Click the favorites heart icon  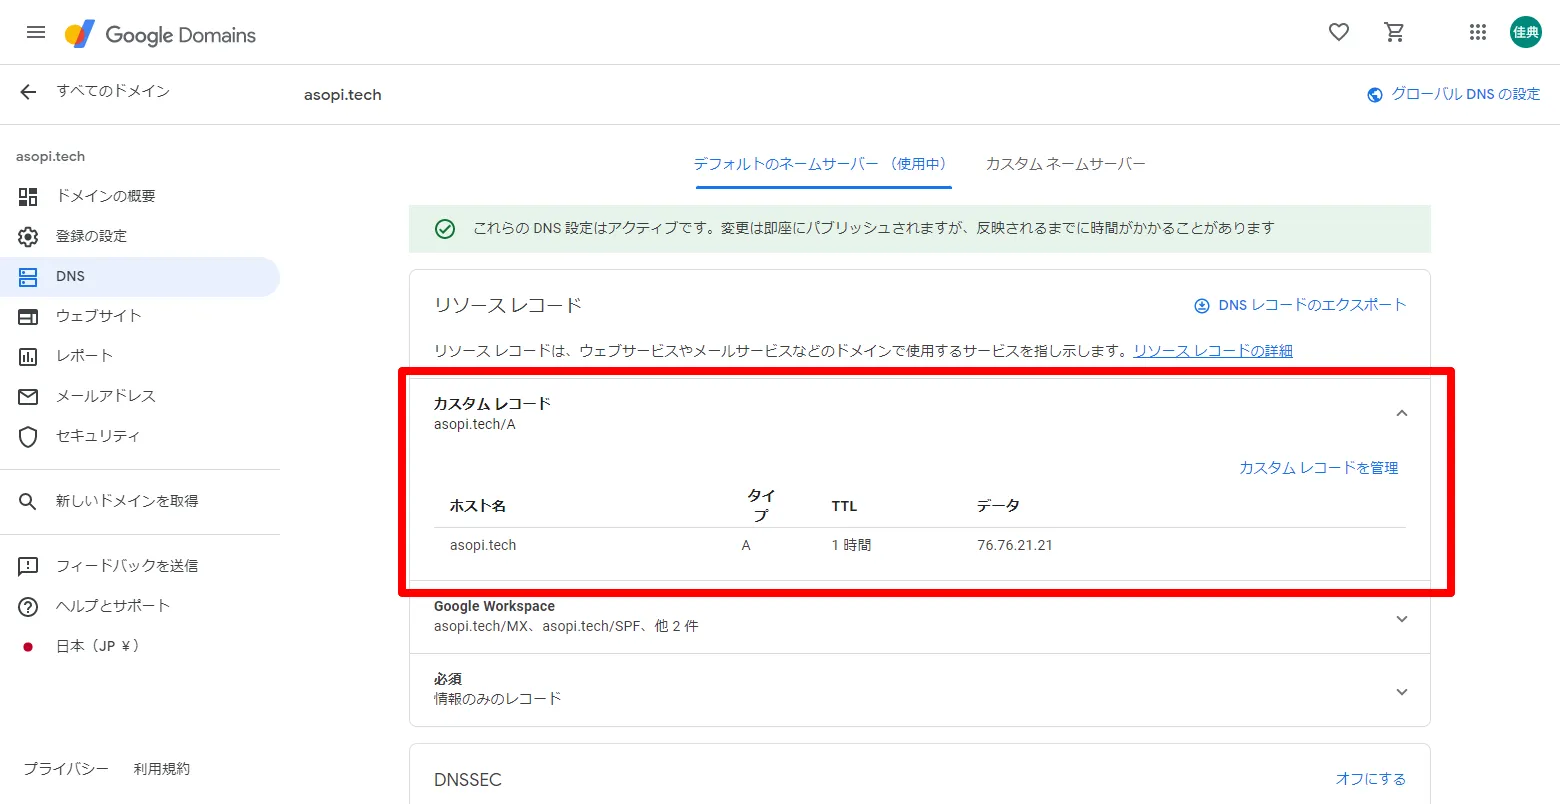coord(1338,31)
